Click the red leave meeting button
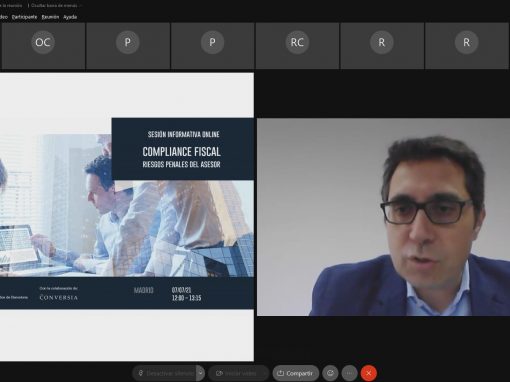The image size is (510, 382). pos(369,373)
